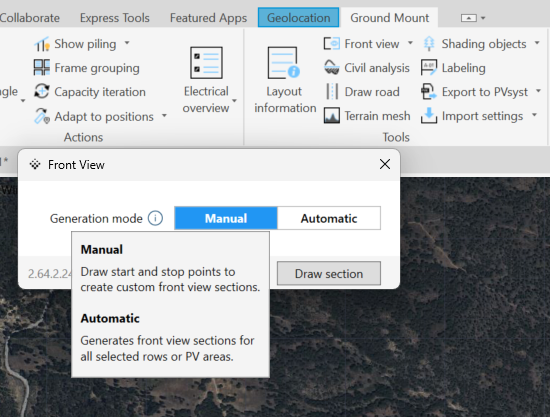Open the Express Tools tab

[115, 18]
